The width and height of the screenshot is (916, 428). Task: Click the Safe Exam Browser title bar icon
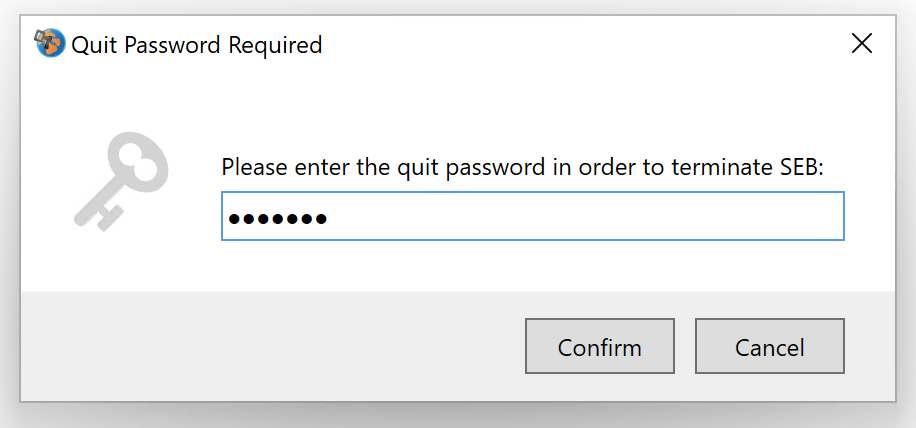pos(50,44)
